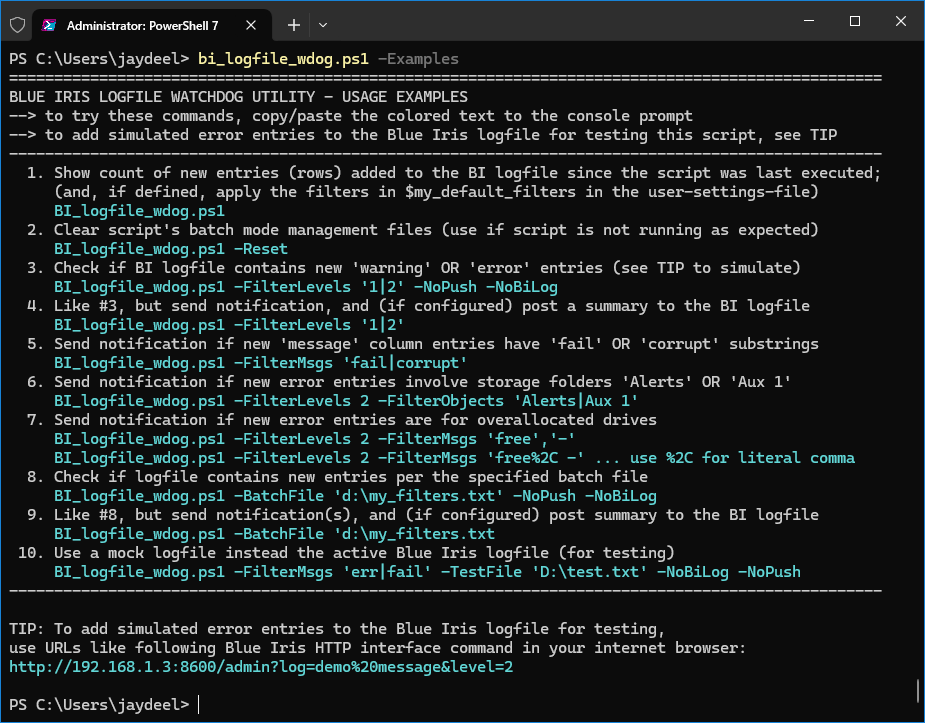Image resolution: width=925 pixels, height=723 pixels.
Task: Minimize the terminal window
Action: coord(809,21)
